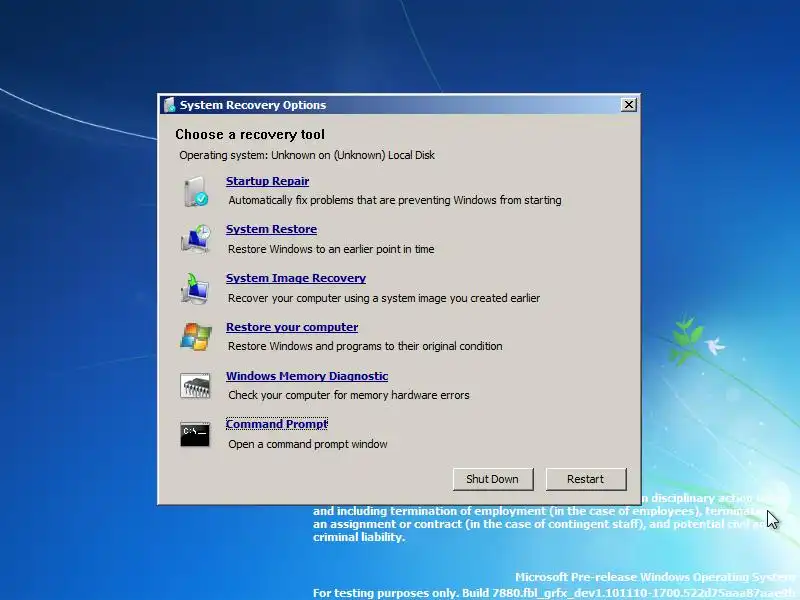800x600 pixels.
Task: Click 'Automatically fix problems' description text
Action: (x=394, y=200)
